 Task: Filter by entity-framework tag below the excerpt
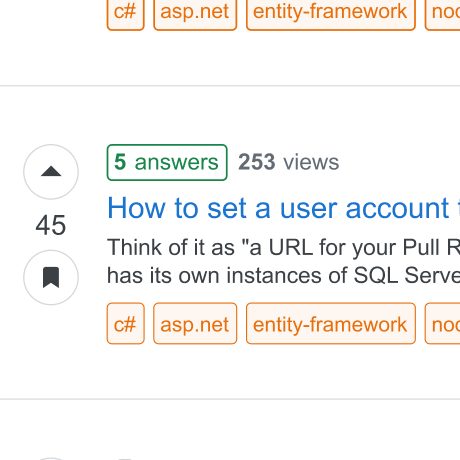(331, 323)
